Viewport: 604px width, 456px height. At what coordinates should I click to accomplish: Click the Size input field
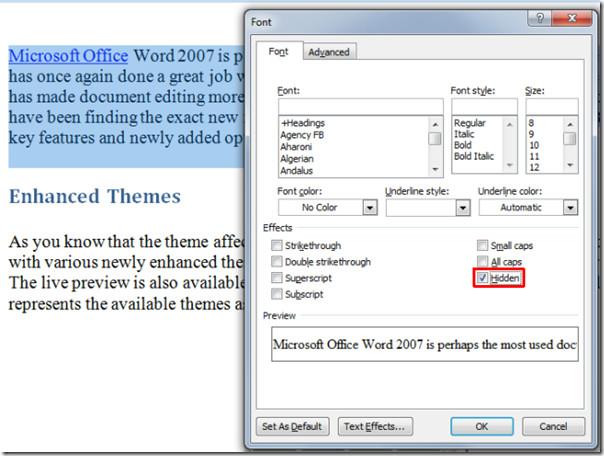552,107
